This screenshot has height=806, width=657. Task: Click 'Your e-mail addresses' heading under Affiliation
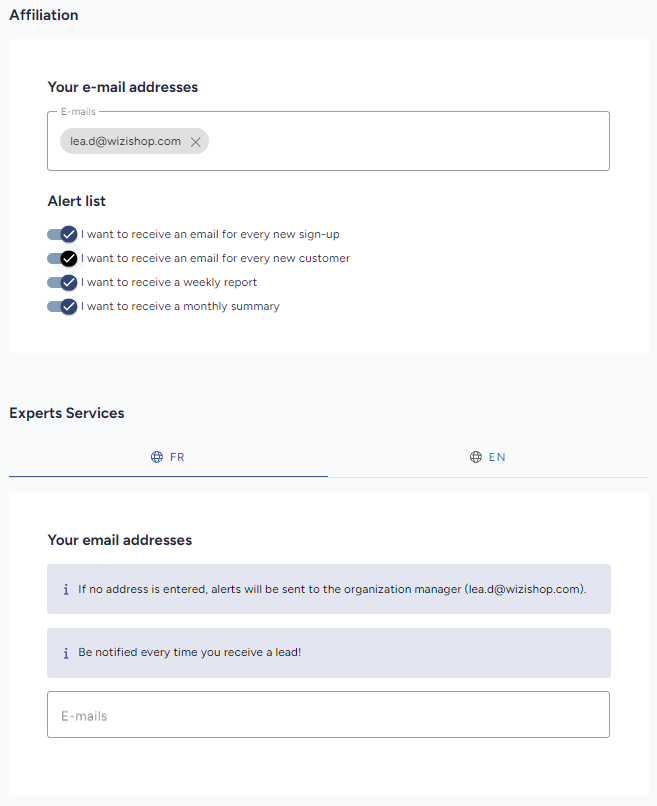(x=123, y=87)
